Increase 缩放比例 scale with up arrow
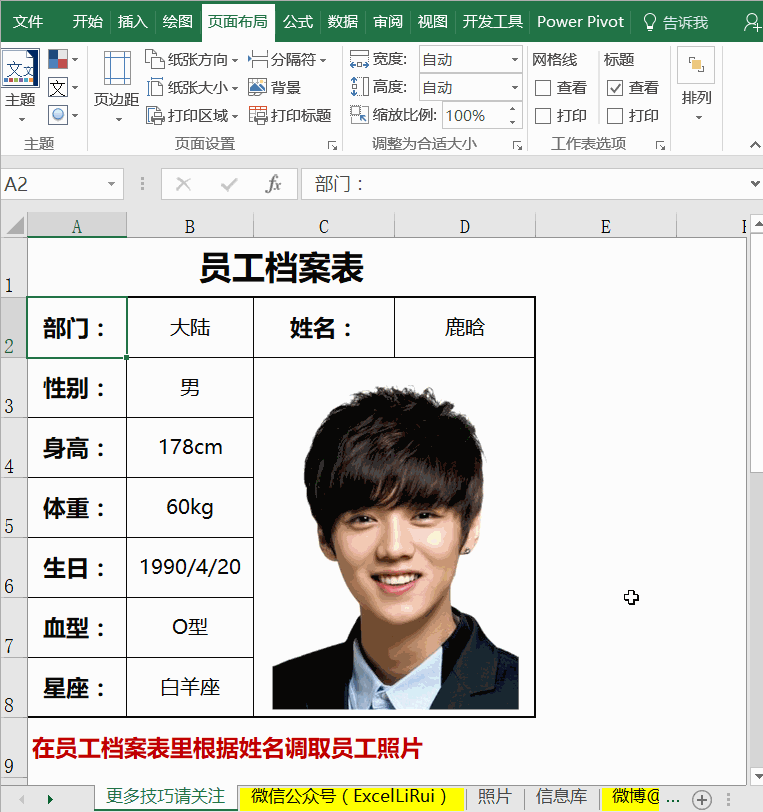Viewport: 763px width, 812px height. pyautogui.click(x=512, y=109)
